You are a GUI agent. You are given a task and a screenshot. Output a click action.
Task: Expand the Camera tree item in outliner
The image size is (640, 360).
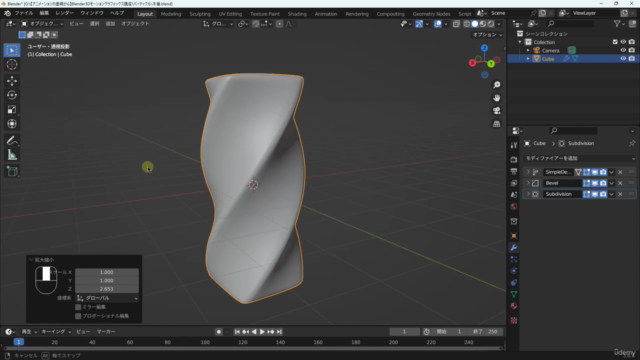[528, 51]
